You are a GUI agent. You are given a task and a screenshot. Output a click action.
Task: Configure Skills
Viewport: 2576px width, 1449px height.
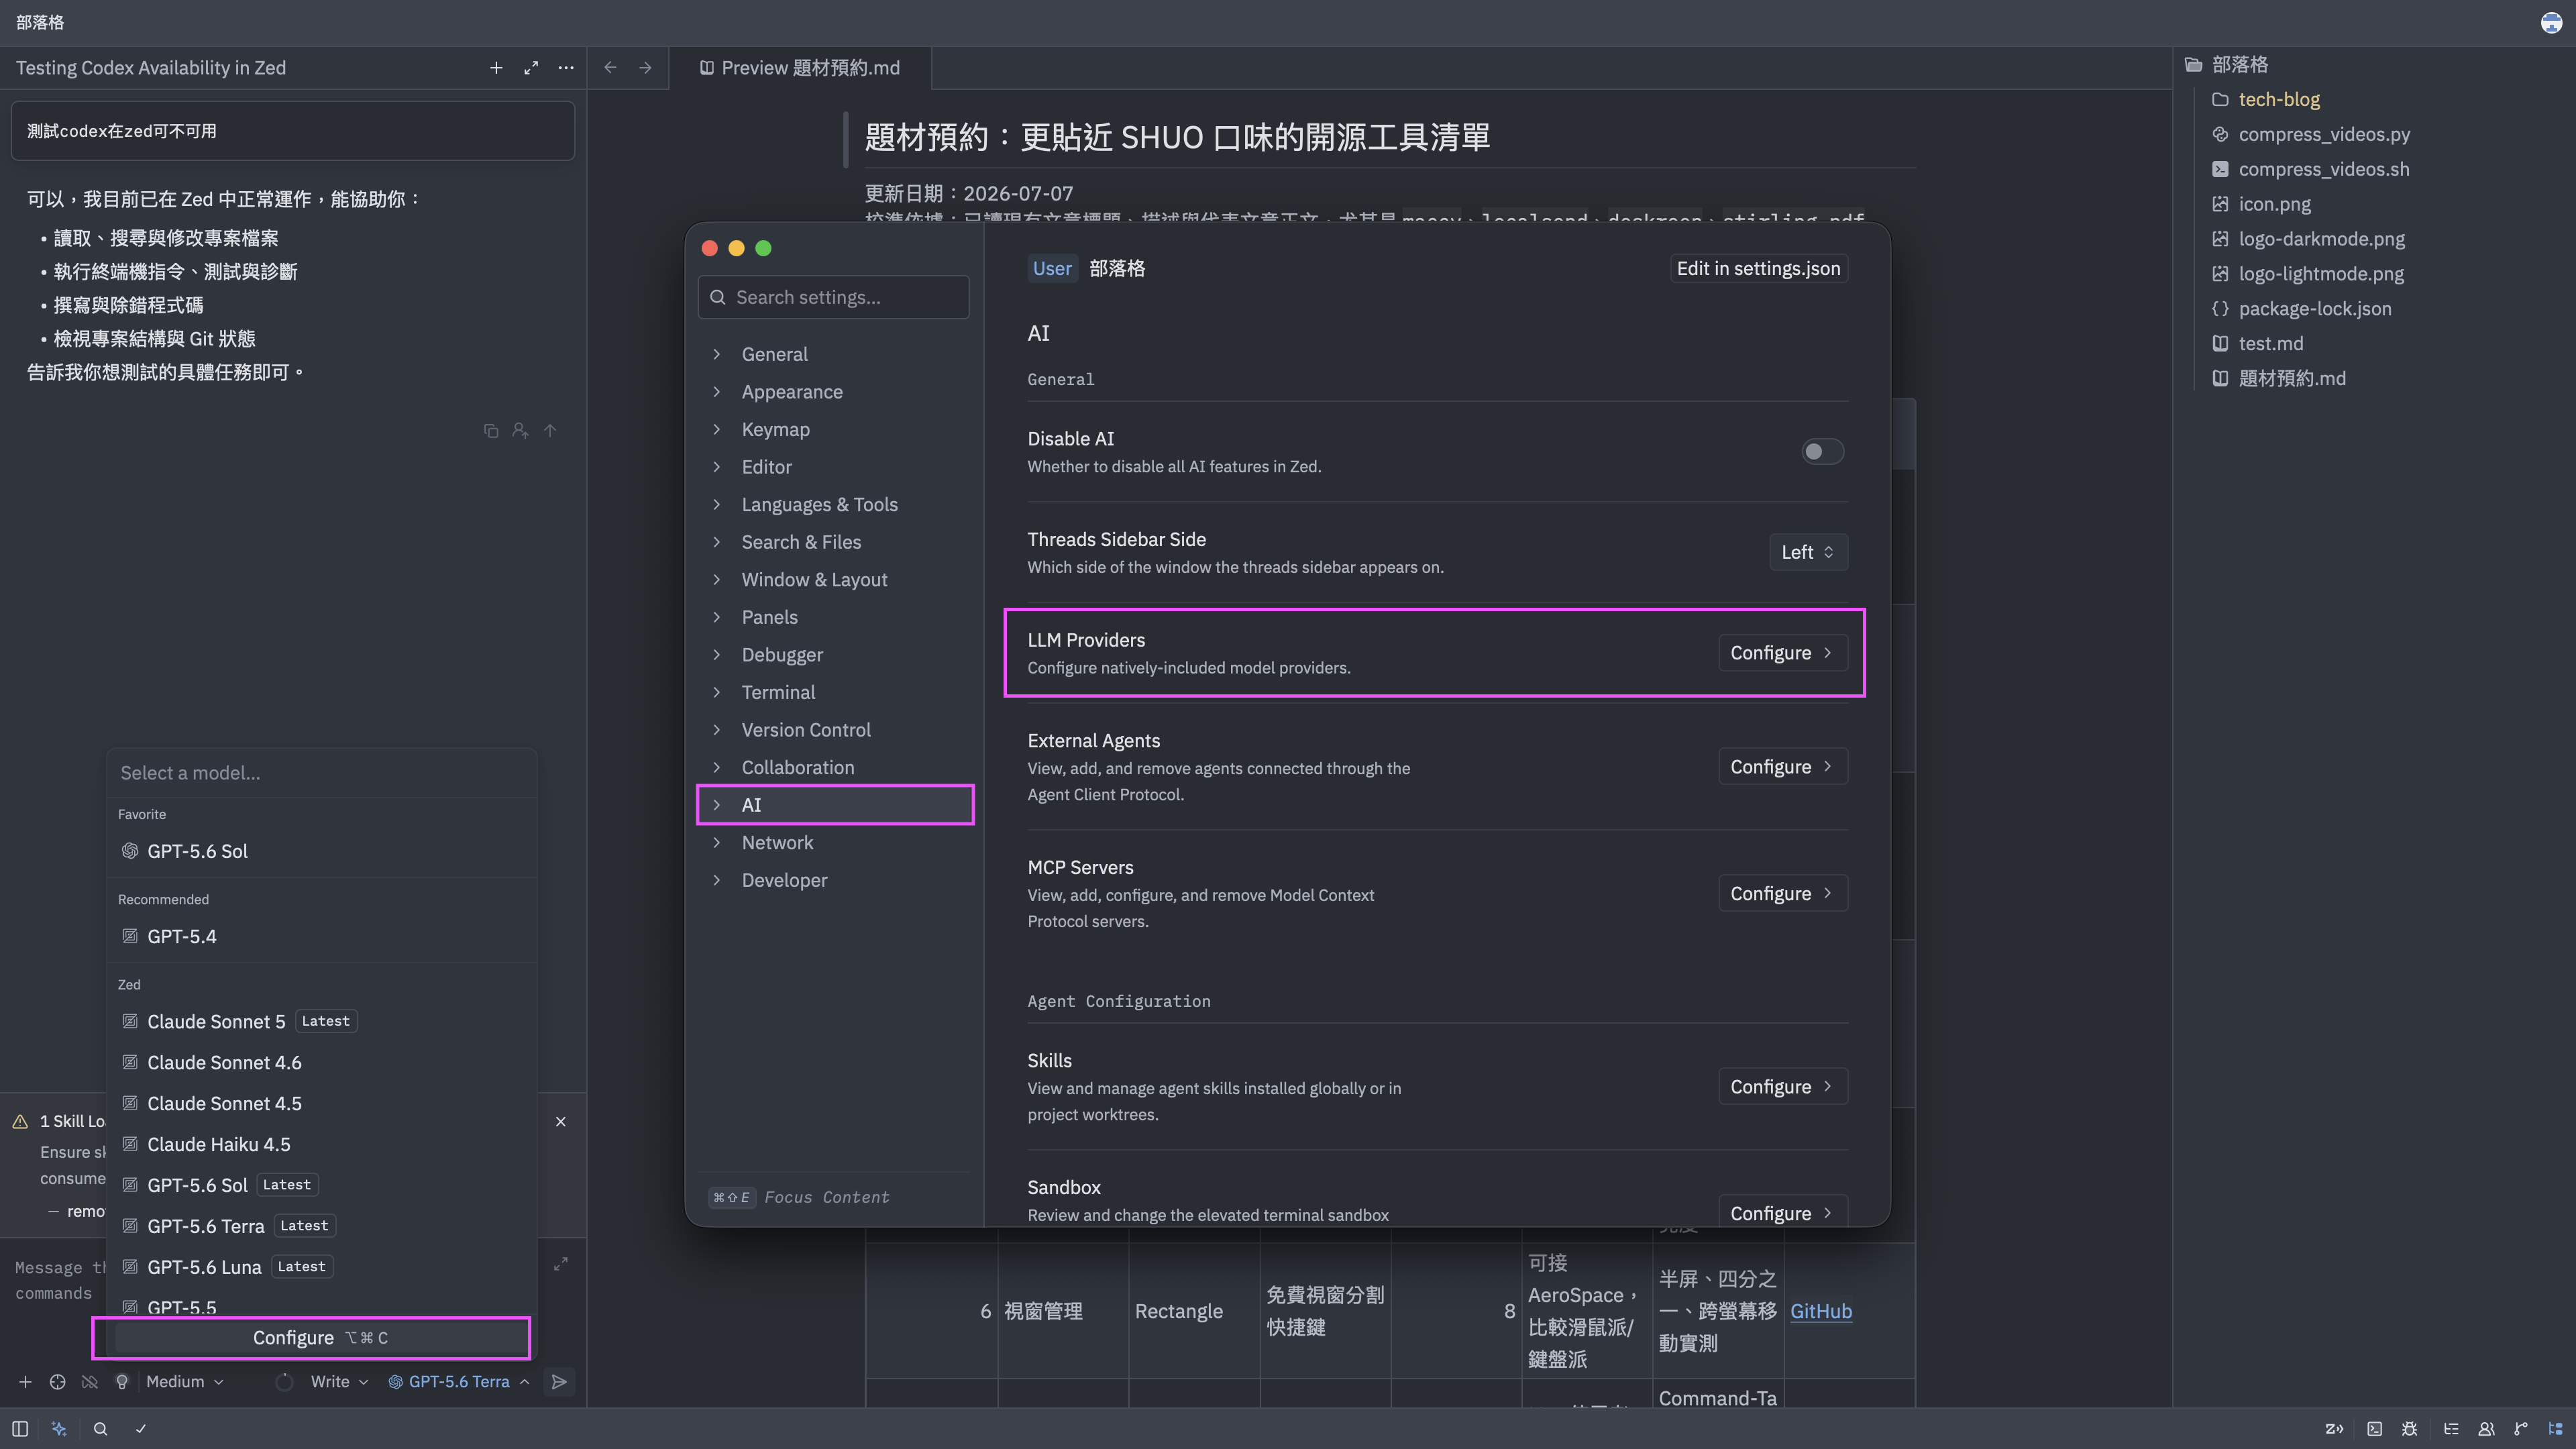pyautogui.click(x=1782, y=1087)
